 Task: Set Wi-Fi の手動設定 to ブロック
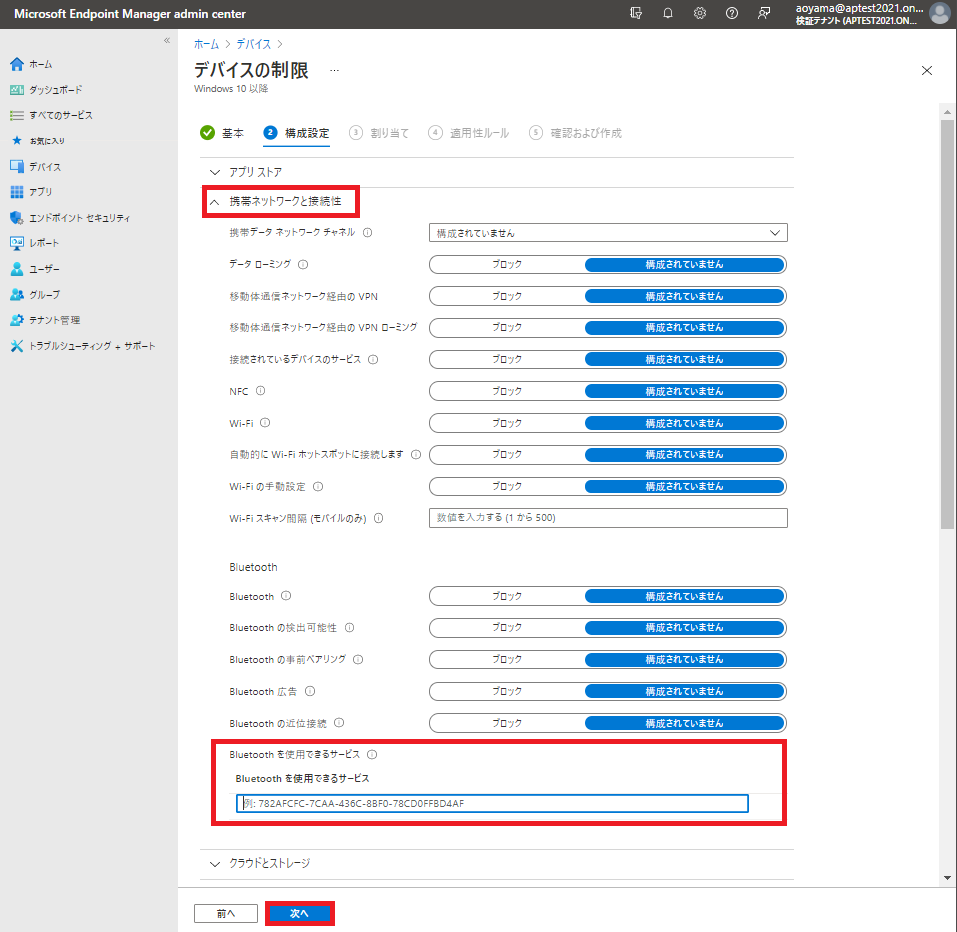(507, 486)
